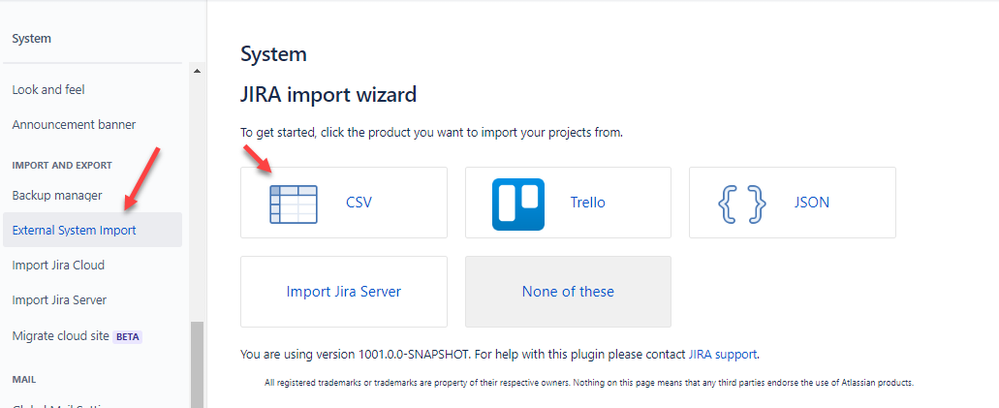Open Import Jira Server in sidebar

point(59,300)
